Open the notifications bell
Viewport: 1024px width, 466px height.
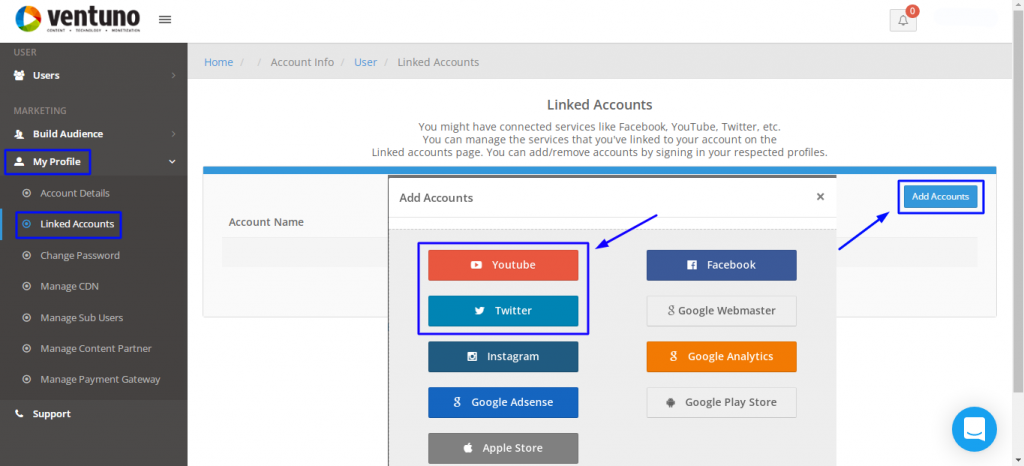[903, 20]
